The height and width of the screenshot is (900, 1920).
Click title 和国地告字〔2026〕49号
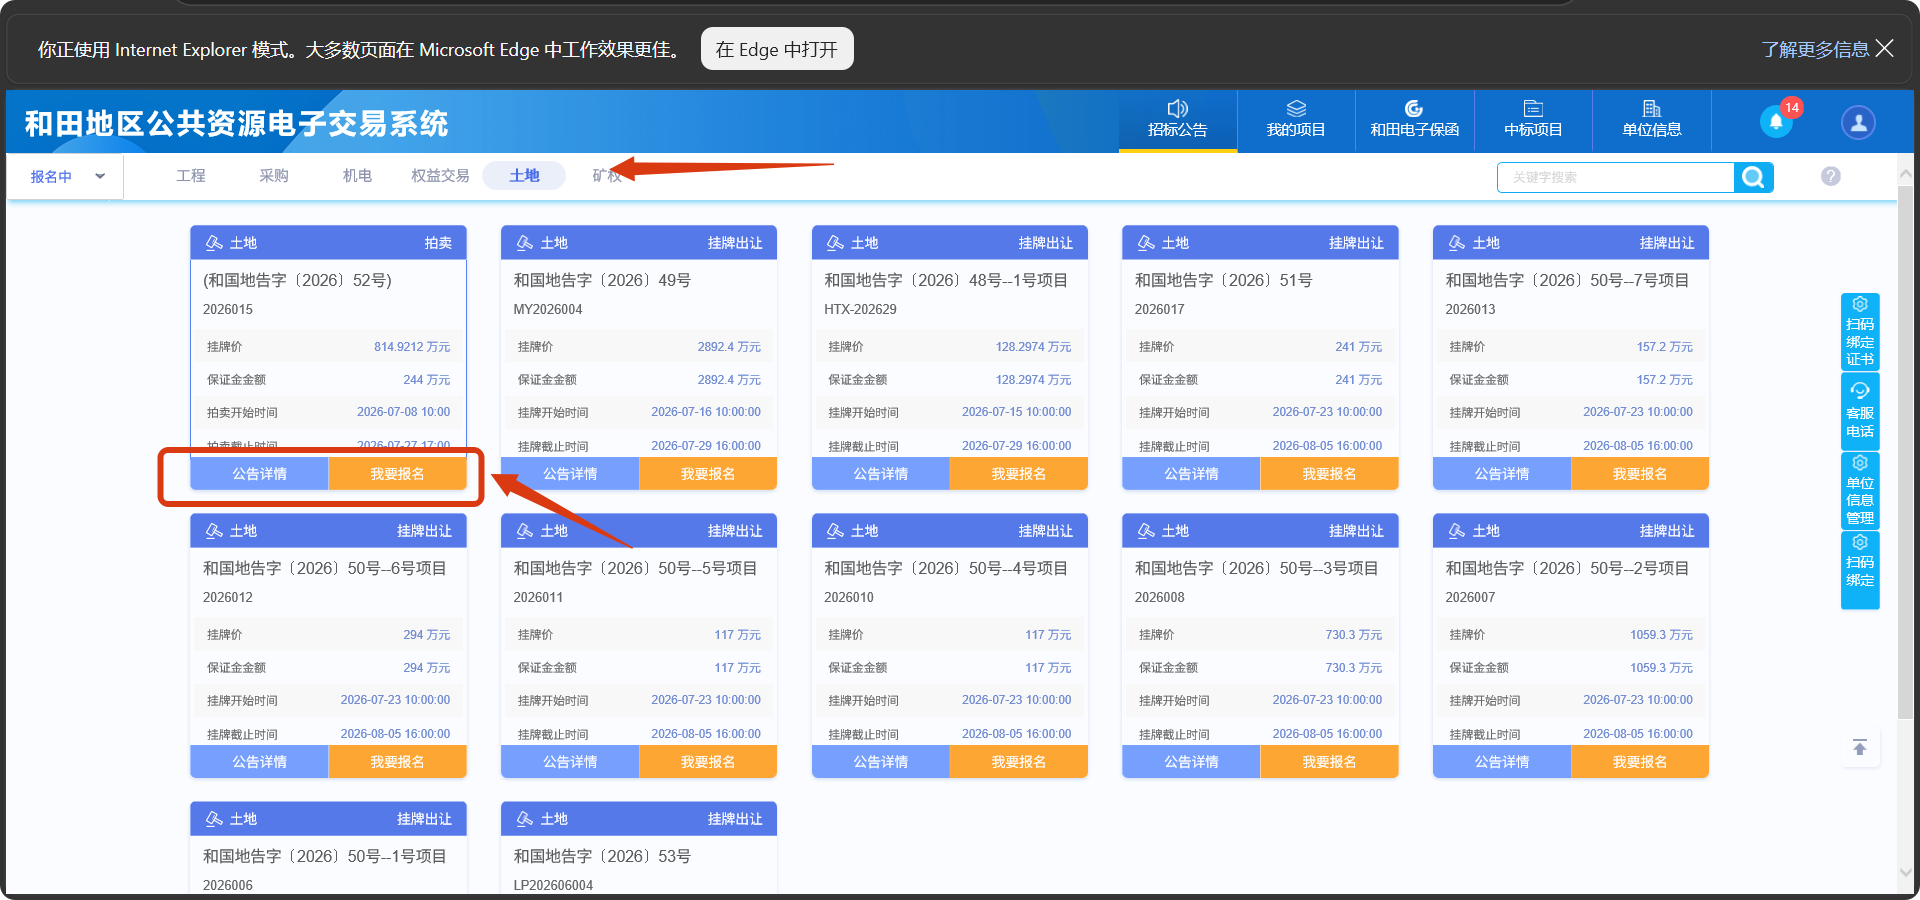click(x=602, y=281)
